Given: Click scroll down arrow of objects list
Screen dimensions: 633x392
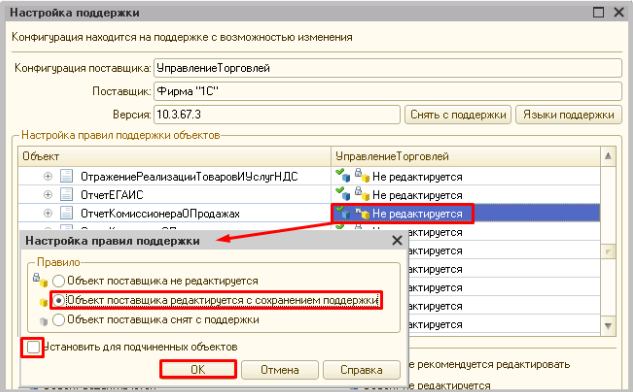Looking at the screenshot, I should [608, 325].
